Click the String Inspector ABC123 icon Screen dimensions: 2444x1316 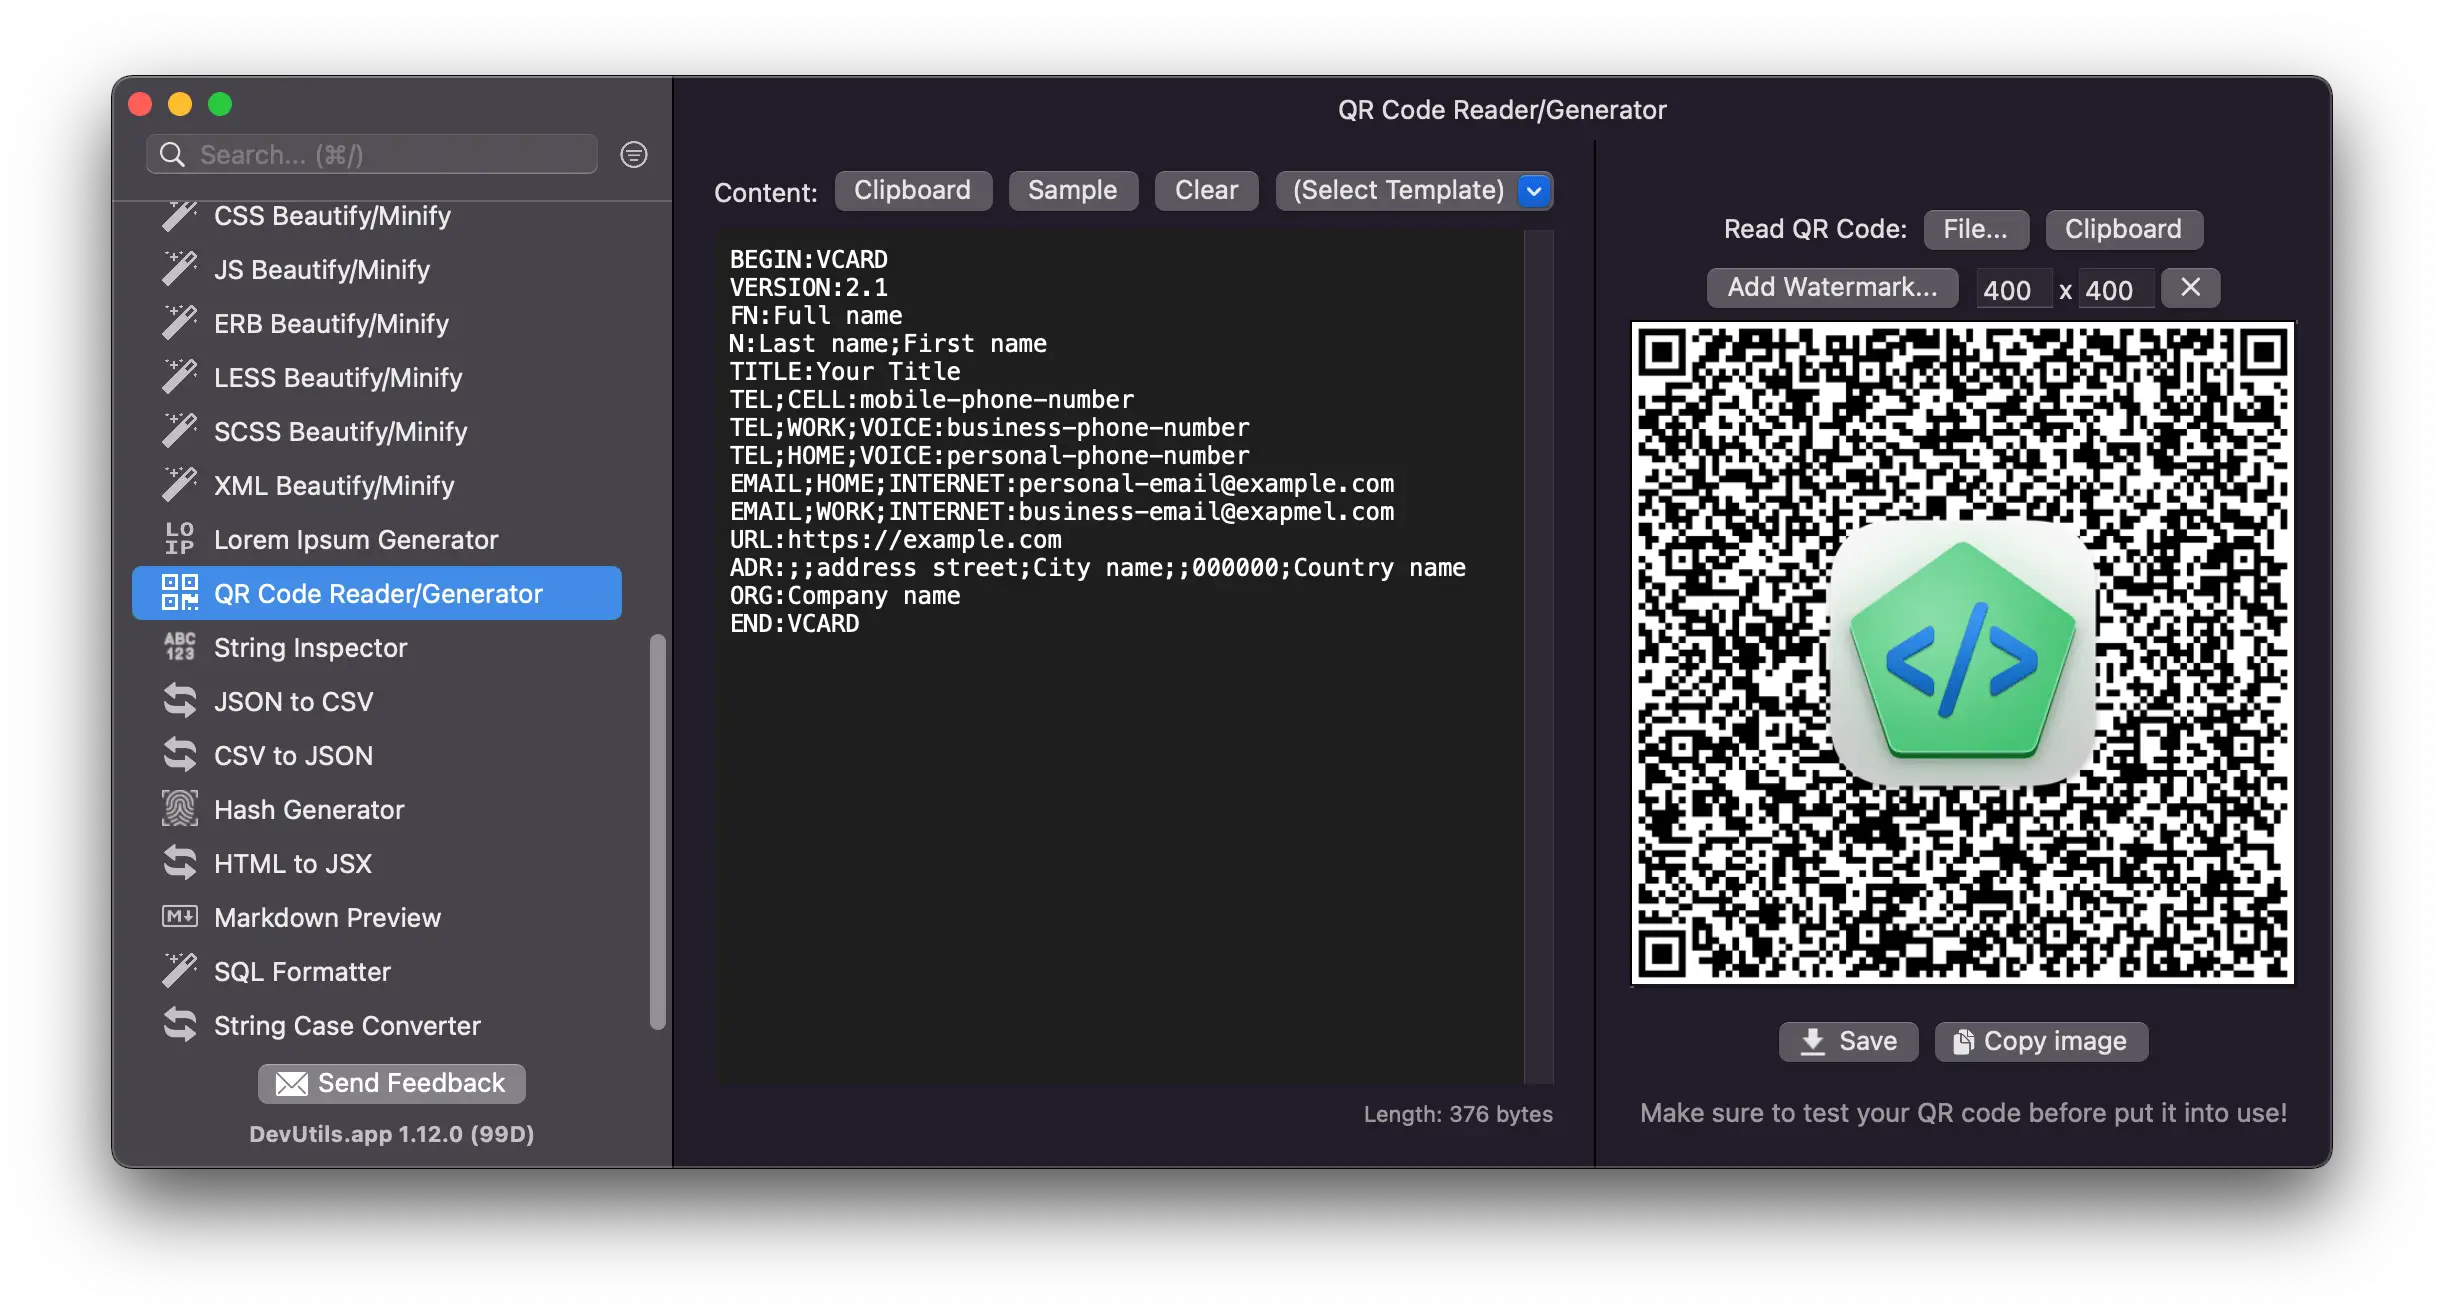180,647
